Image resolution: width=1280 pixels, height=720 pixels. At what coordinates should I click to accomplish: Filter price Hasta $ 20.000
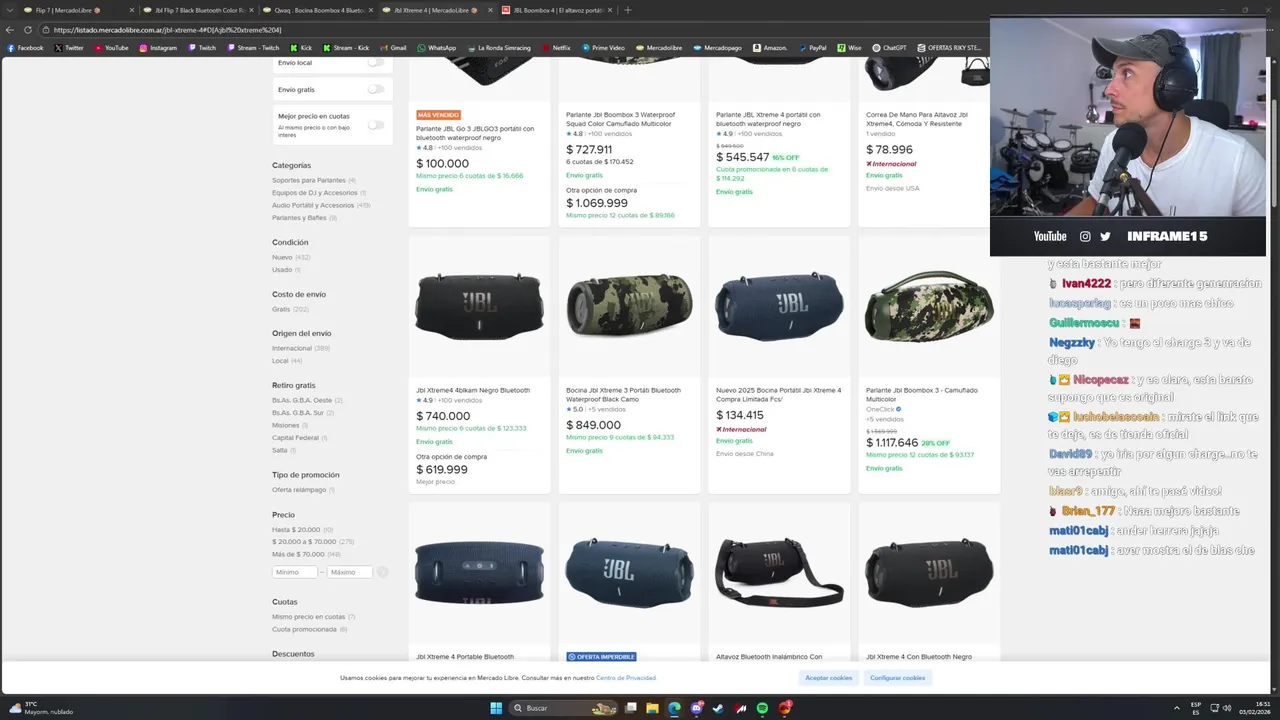point(296,529)
